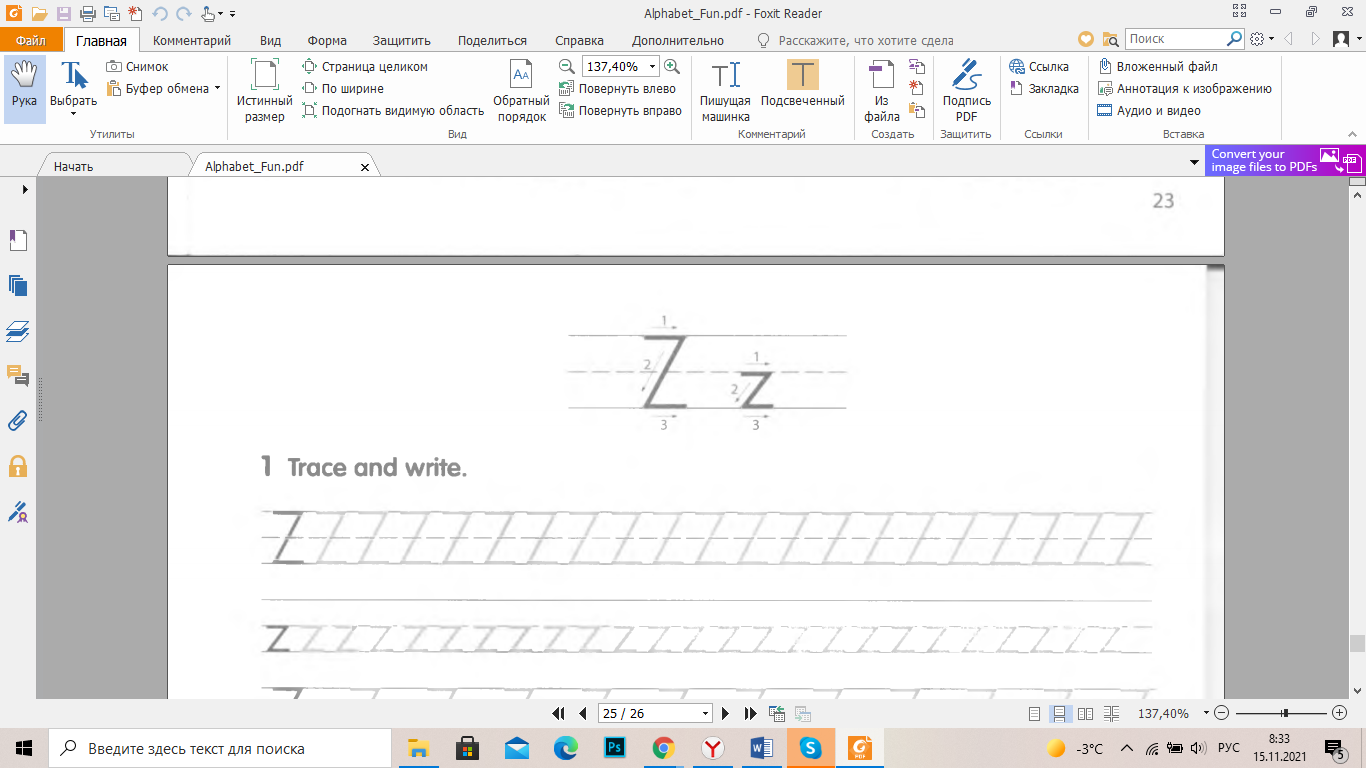Viewport: 1366px width, 768px height.
Task: Click the zoom in magnifier in ribbon
Action: [672, 67]
